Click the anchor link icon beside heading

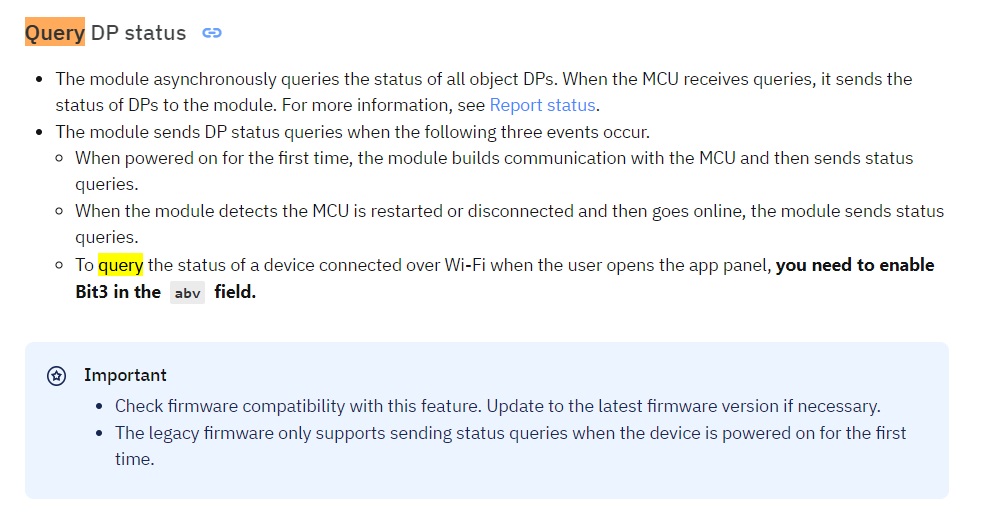click(x=212, y=33)
